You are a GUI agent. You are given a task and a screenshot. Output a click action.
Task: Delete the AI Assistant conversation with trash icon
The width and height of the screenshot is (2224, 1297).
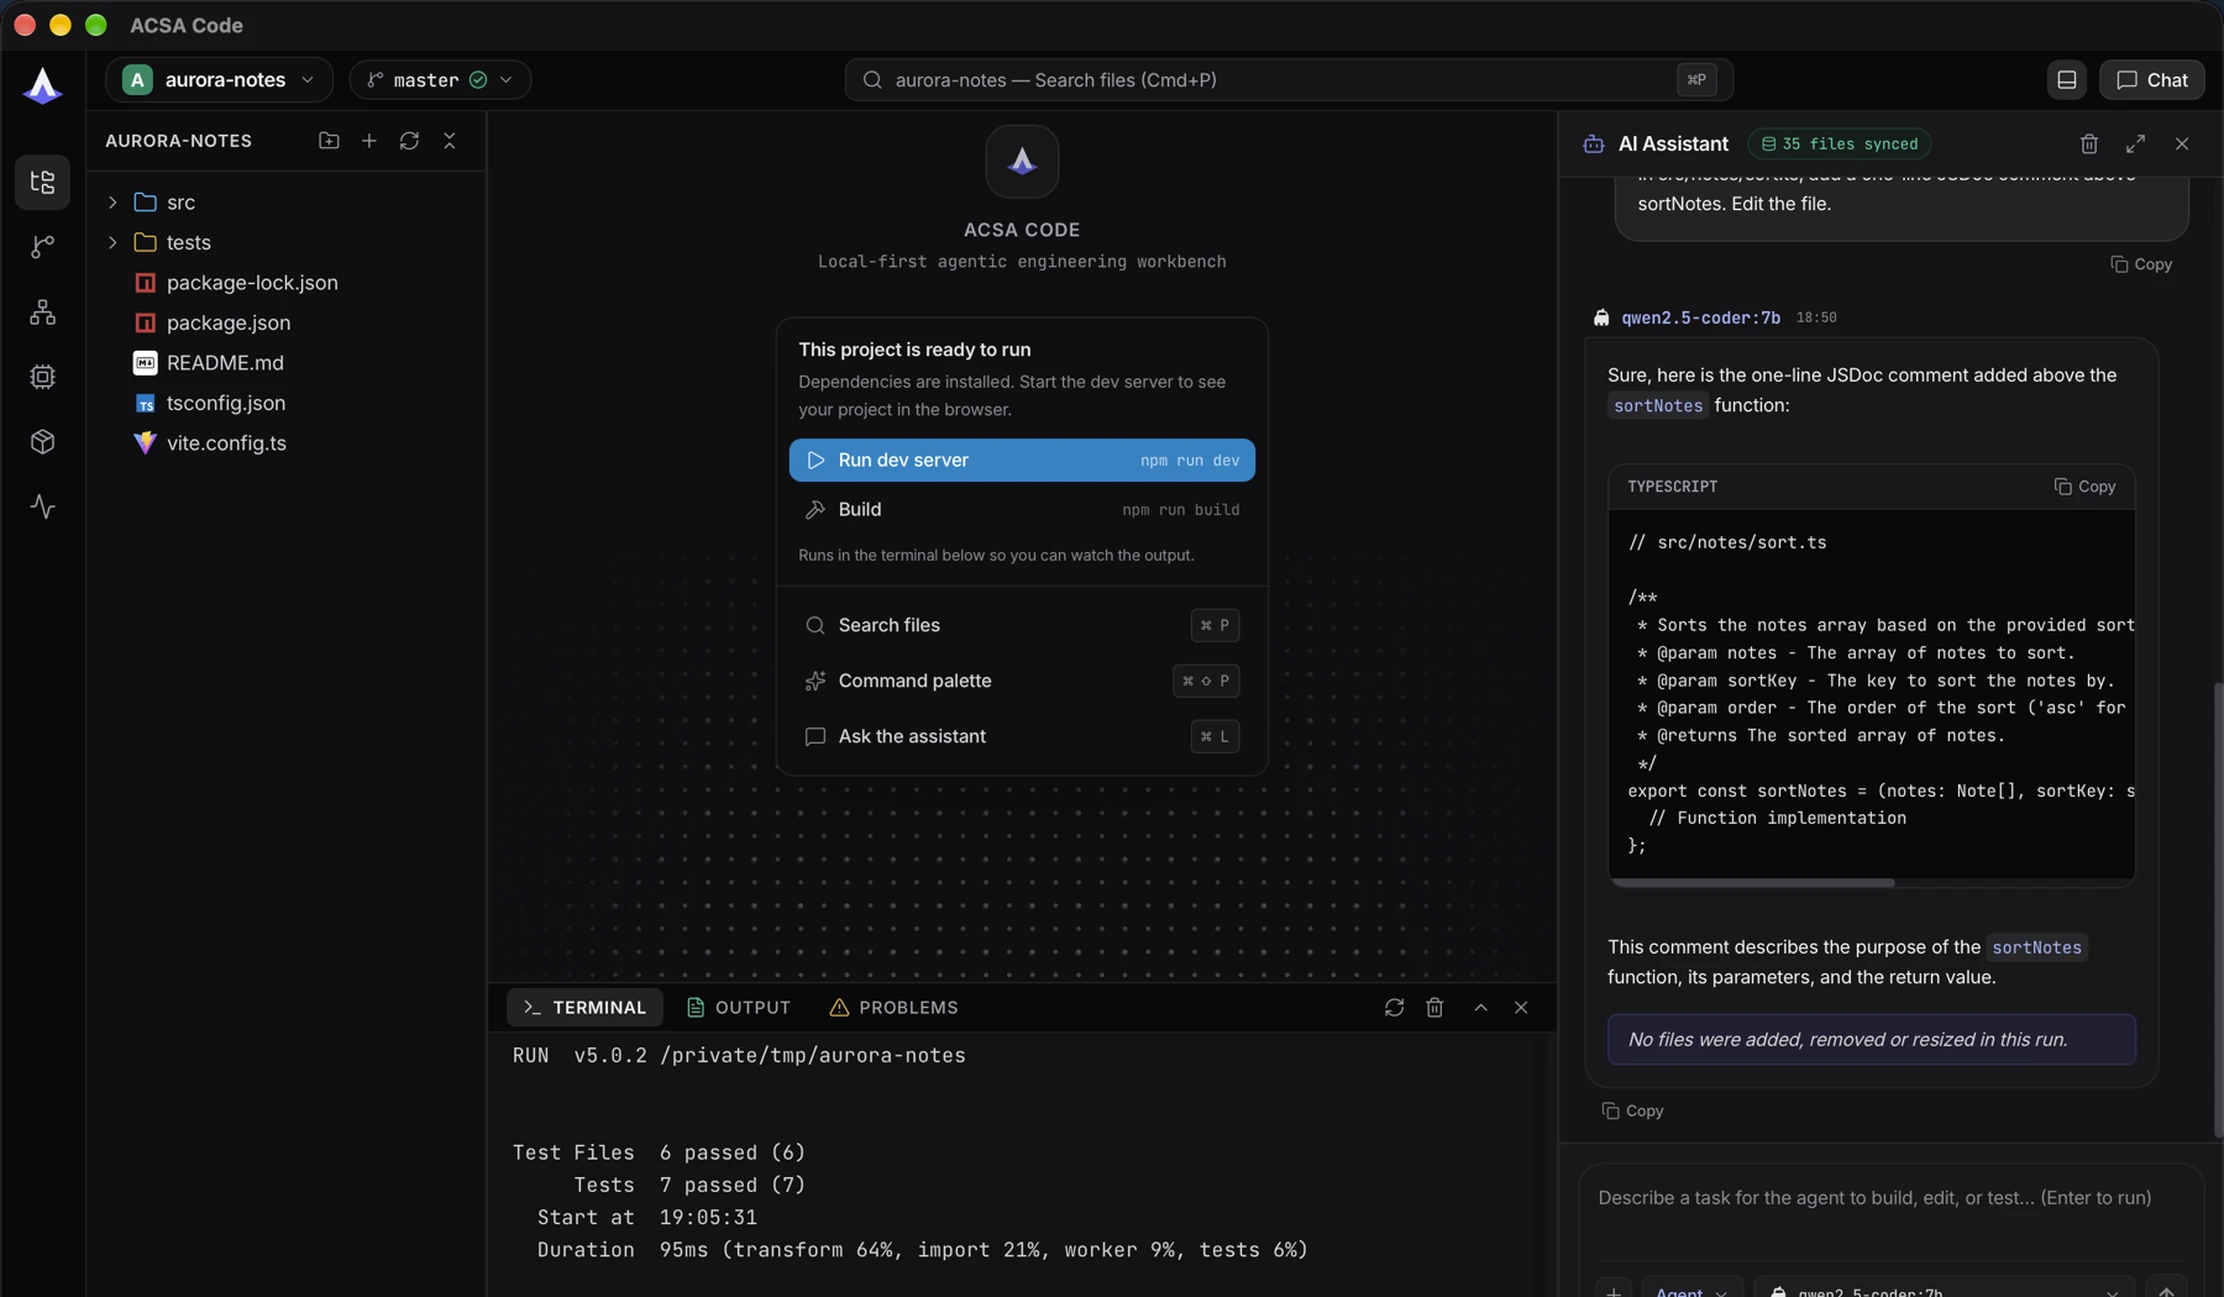[x=2089, y=144]
